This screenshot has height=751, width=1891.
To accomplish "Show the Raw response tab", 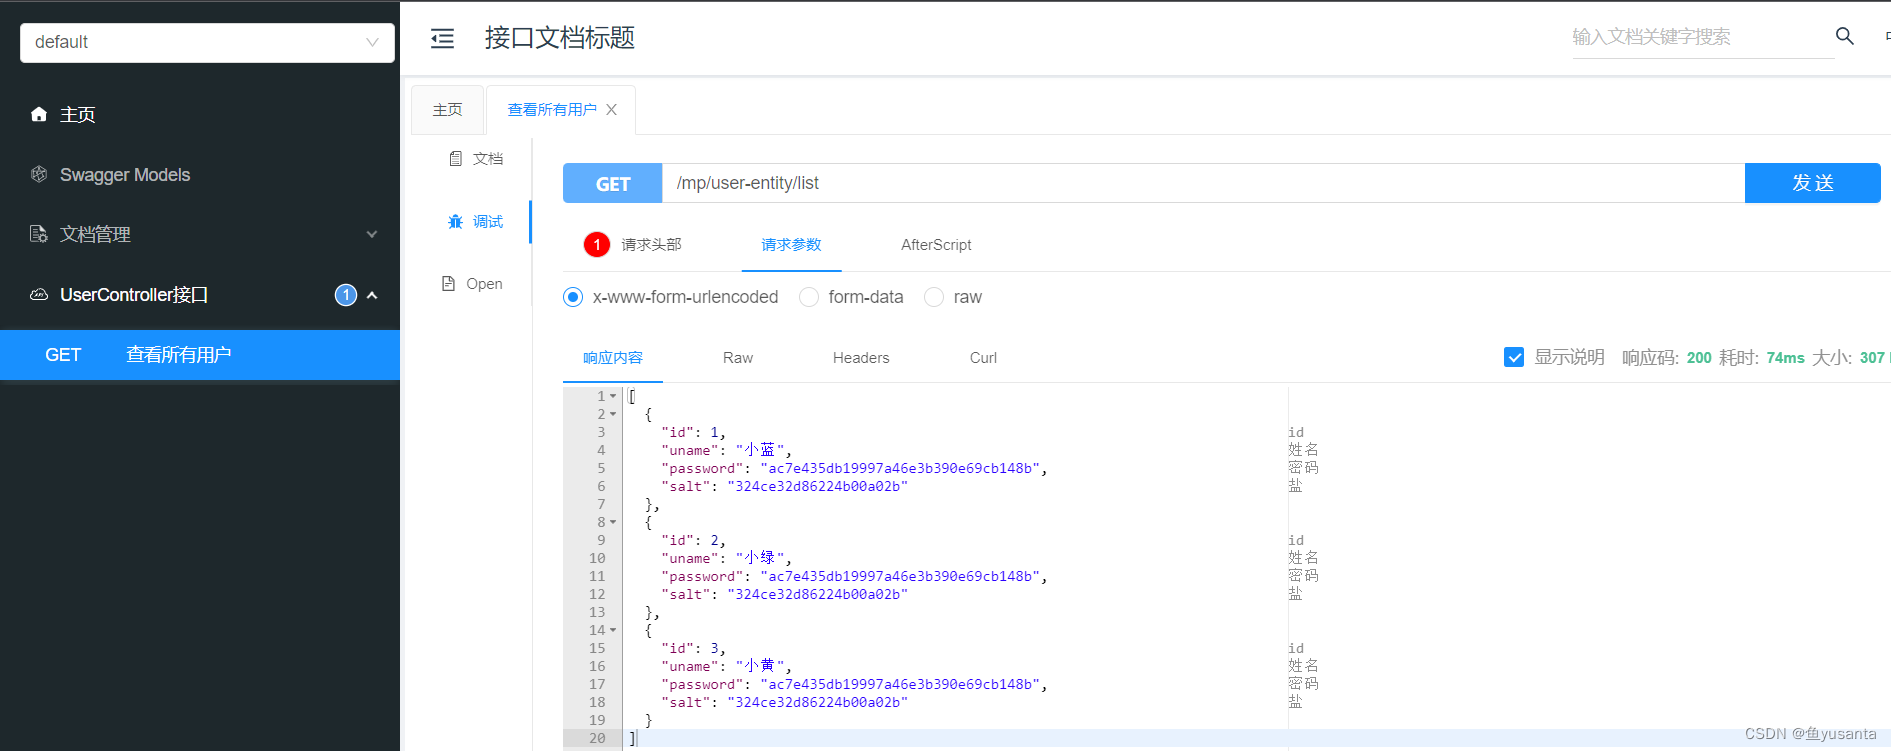I will (x=738, y=357).
